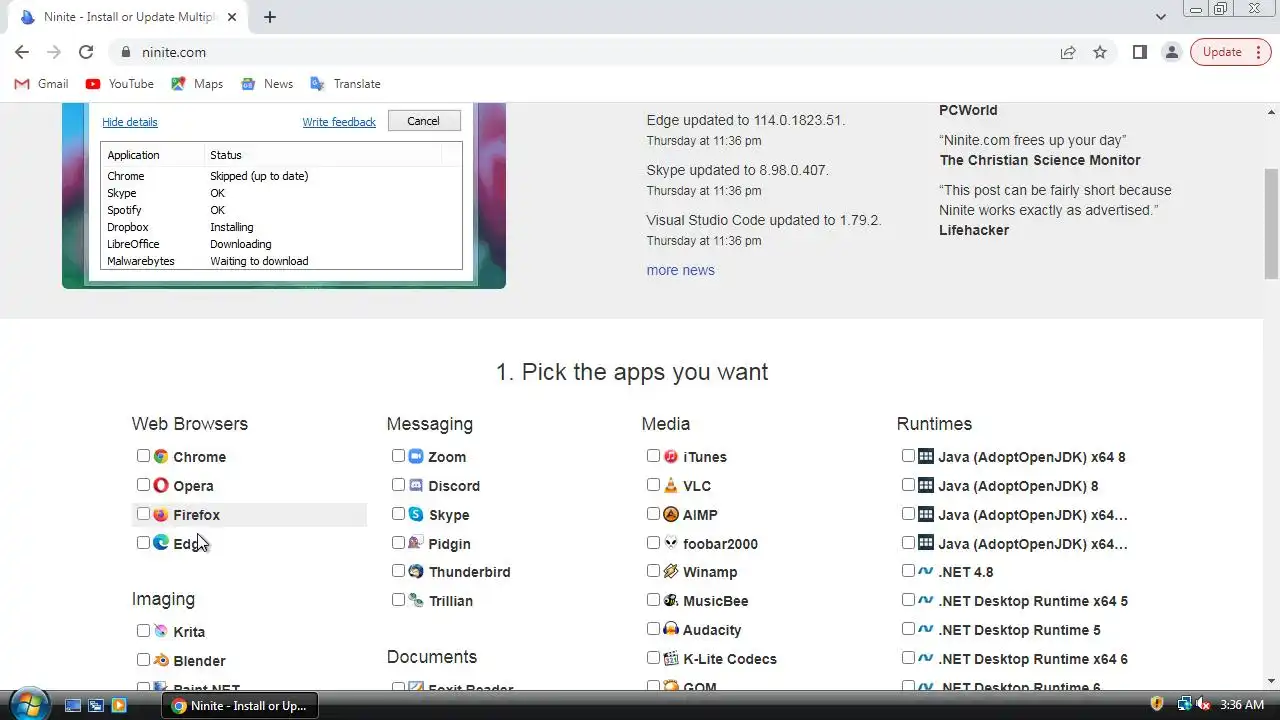The width and height of the screenshot is (1280, 720).
Task: Click the Blender app icon
Action: click(x=161, y=660)
